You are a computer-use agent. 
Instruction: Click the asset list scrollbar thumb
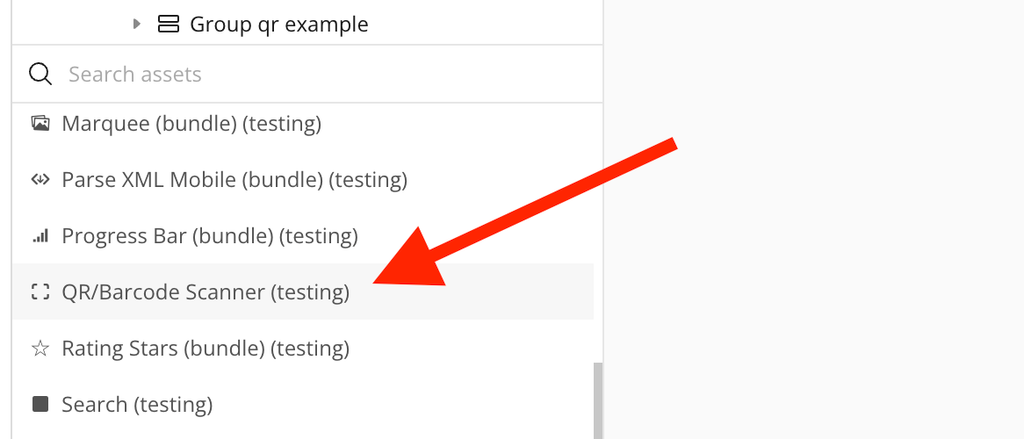[598, 400]
